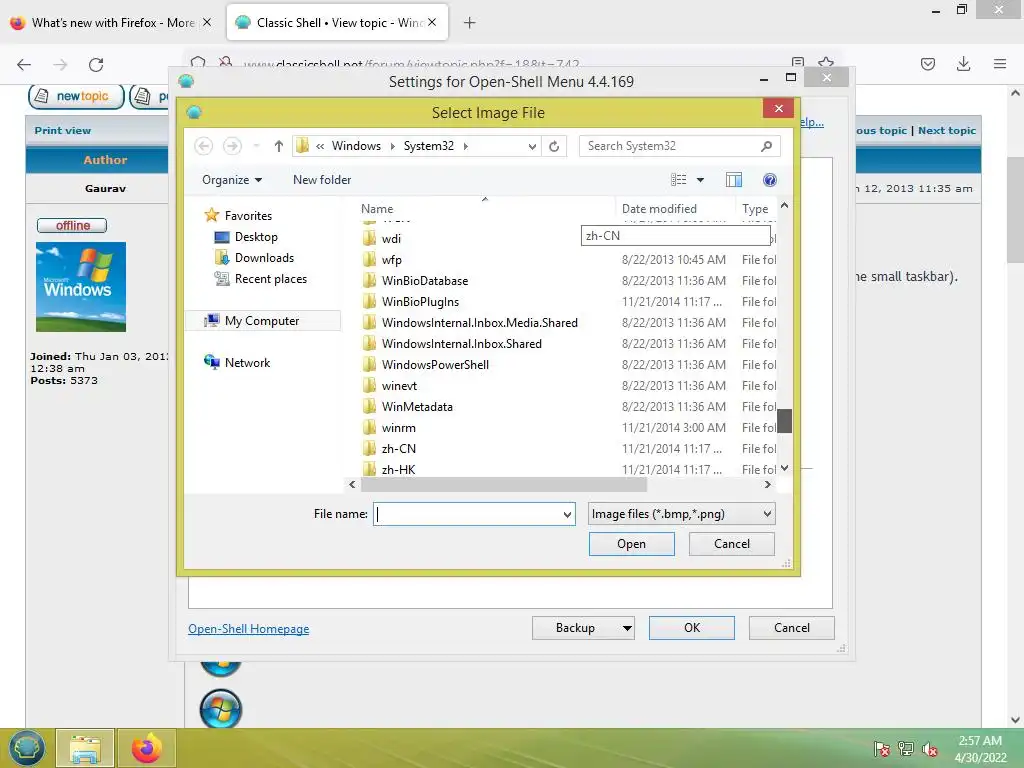
Task: Reload the page in Firefox
Action: click(96, 65)
